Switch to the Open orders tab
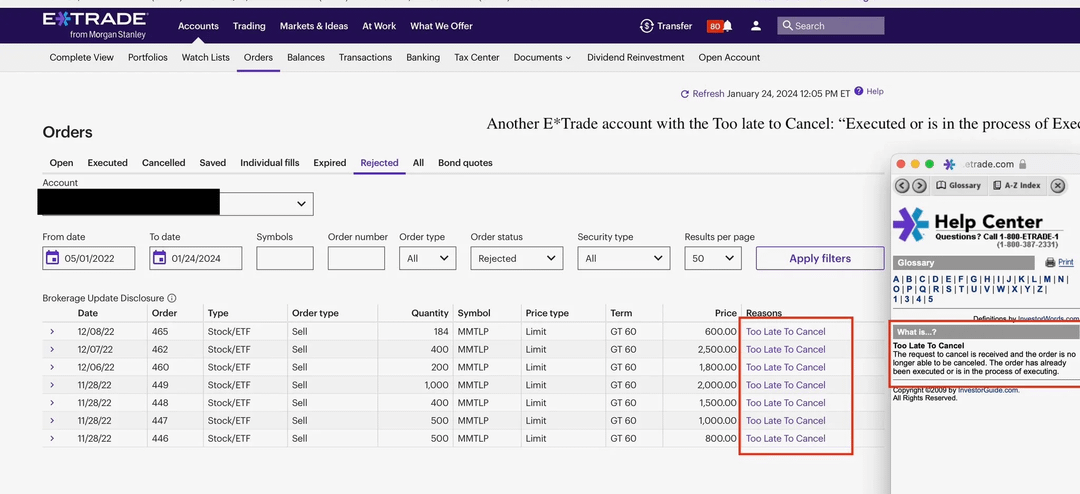The width and height of the screenshot is (1080, 494). (x=61, y=163)
